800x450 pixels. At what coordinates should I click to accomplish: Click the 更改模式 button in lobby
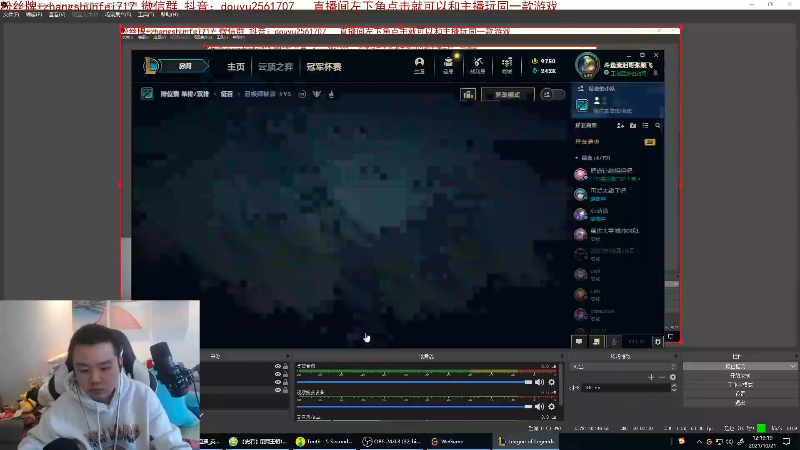click(x=508, y=94)
